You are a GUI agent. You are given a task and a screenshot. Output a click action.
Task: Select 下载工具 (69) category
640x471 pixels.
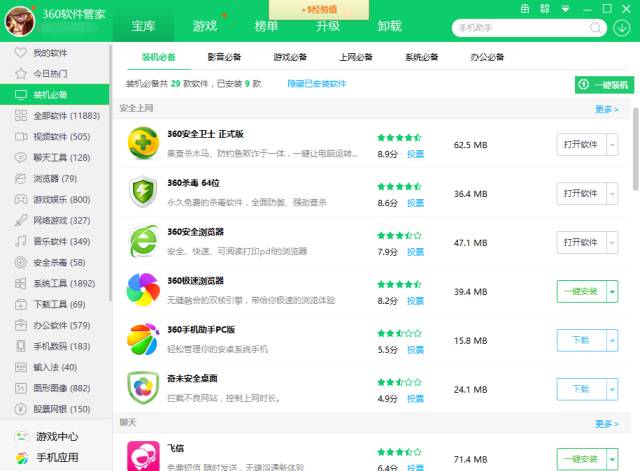pyautogui.click(x=55, y=304)
